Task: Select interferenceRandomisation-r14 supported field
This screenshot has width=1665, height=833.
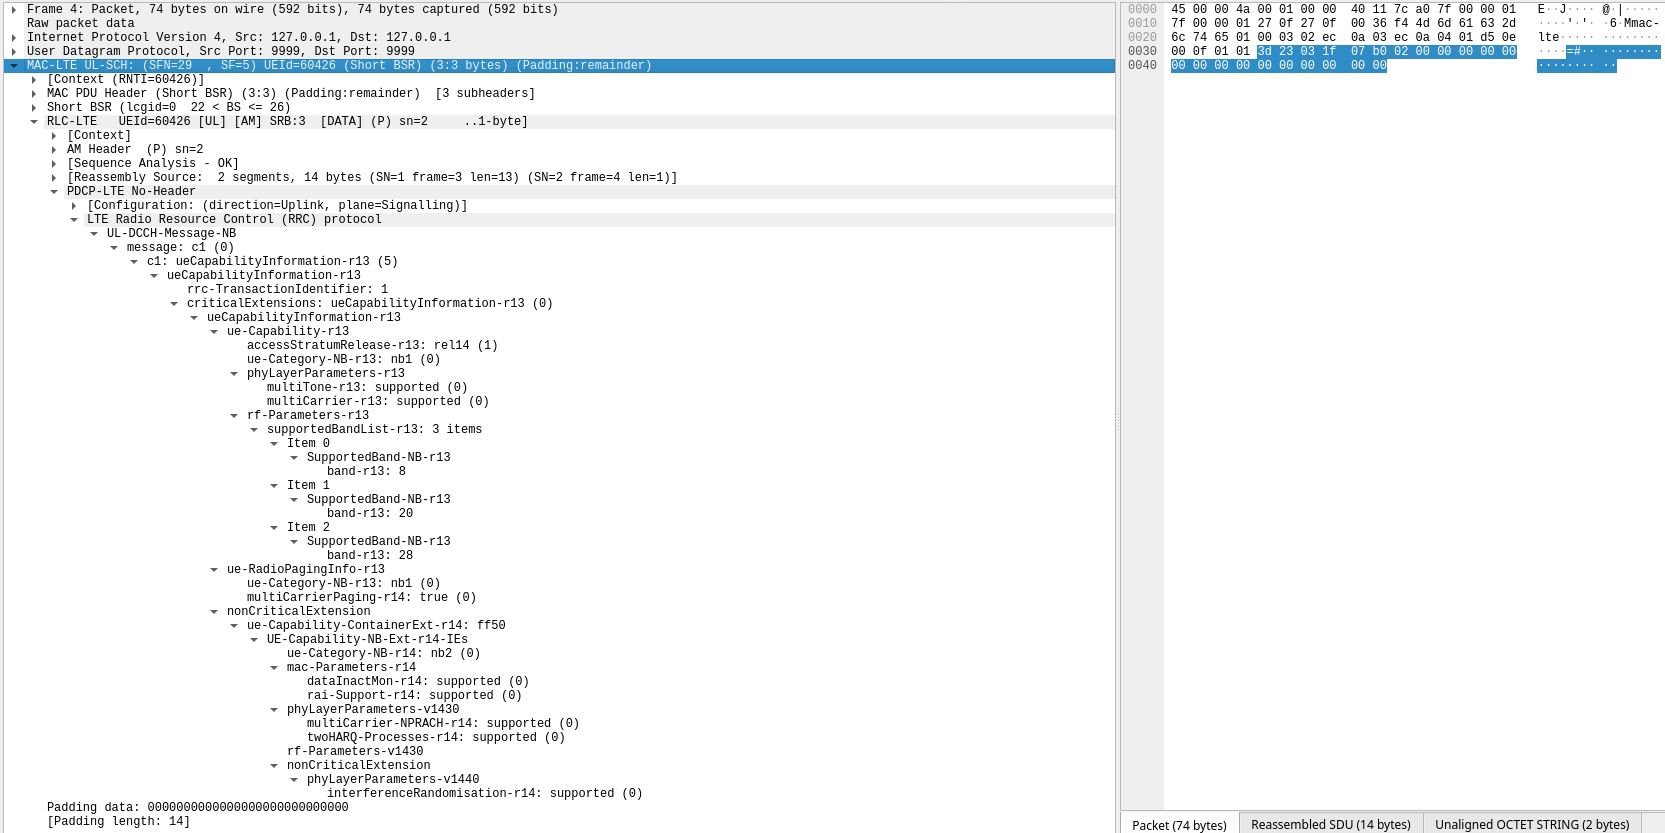Action: pyautogui.click(x=484, y=794)
